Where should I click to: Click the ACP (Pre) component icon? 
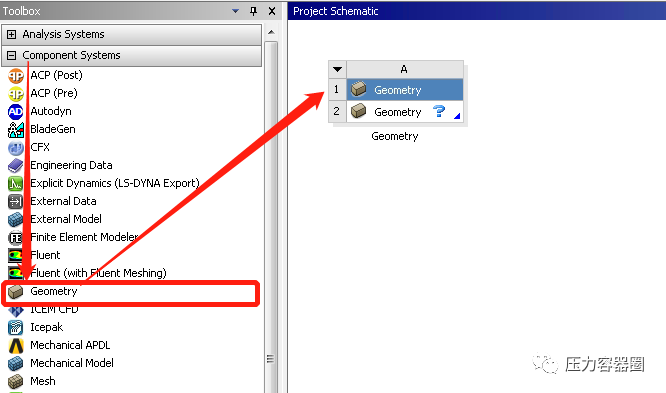pyautogui.click(x=16, y=93)
